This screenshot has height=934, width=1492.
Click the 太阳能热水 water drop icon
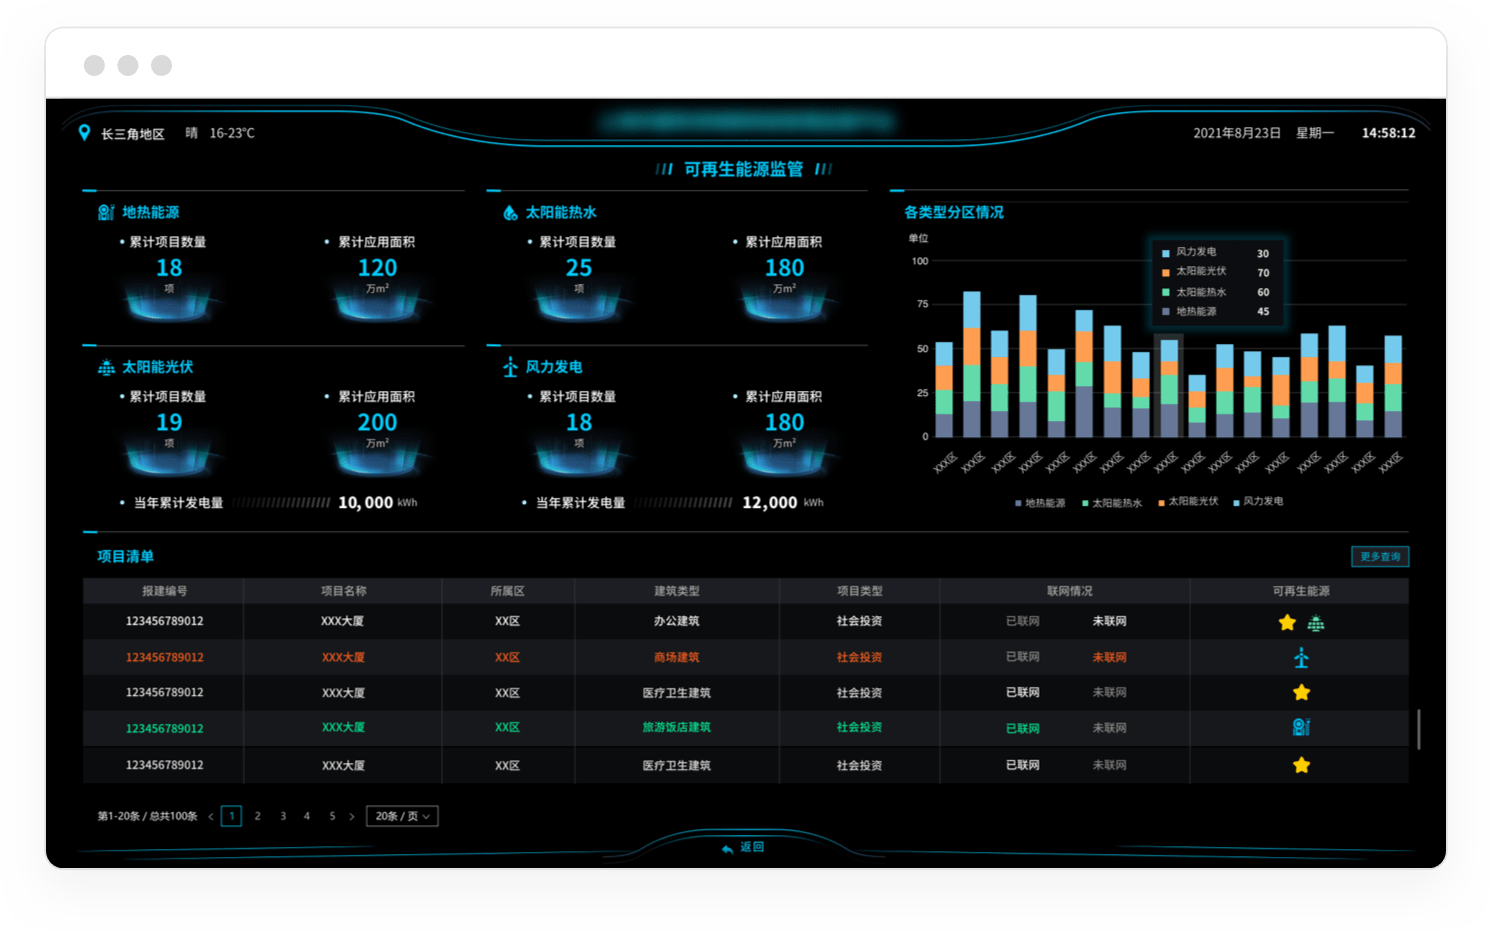point(510,212)
